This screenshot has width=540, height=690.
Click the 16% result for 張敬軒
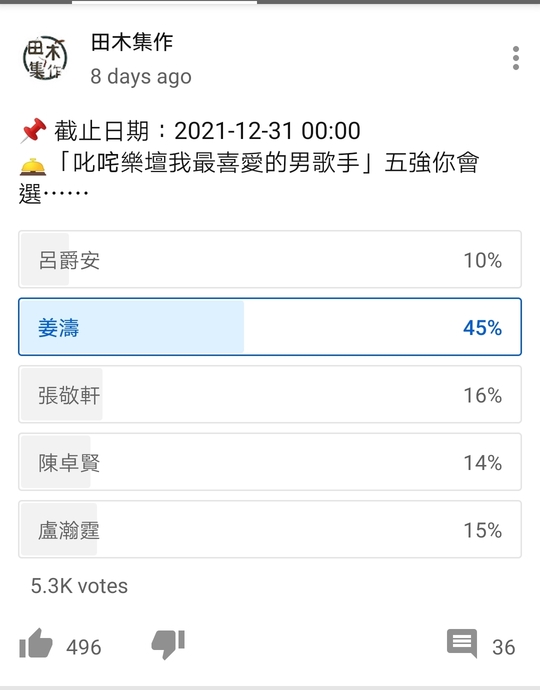pyautogui.click(x=482, y=395)
